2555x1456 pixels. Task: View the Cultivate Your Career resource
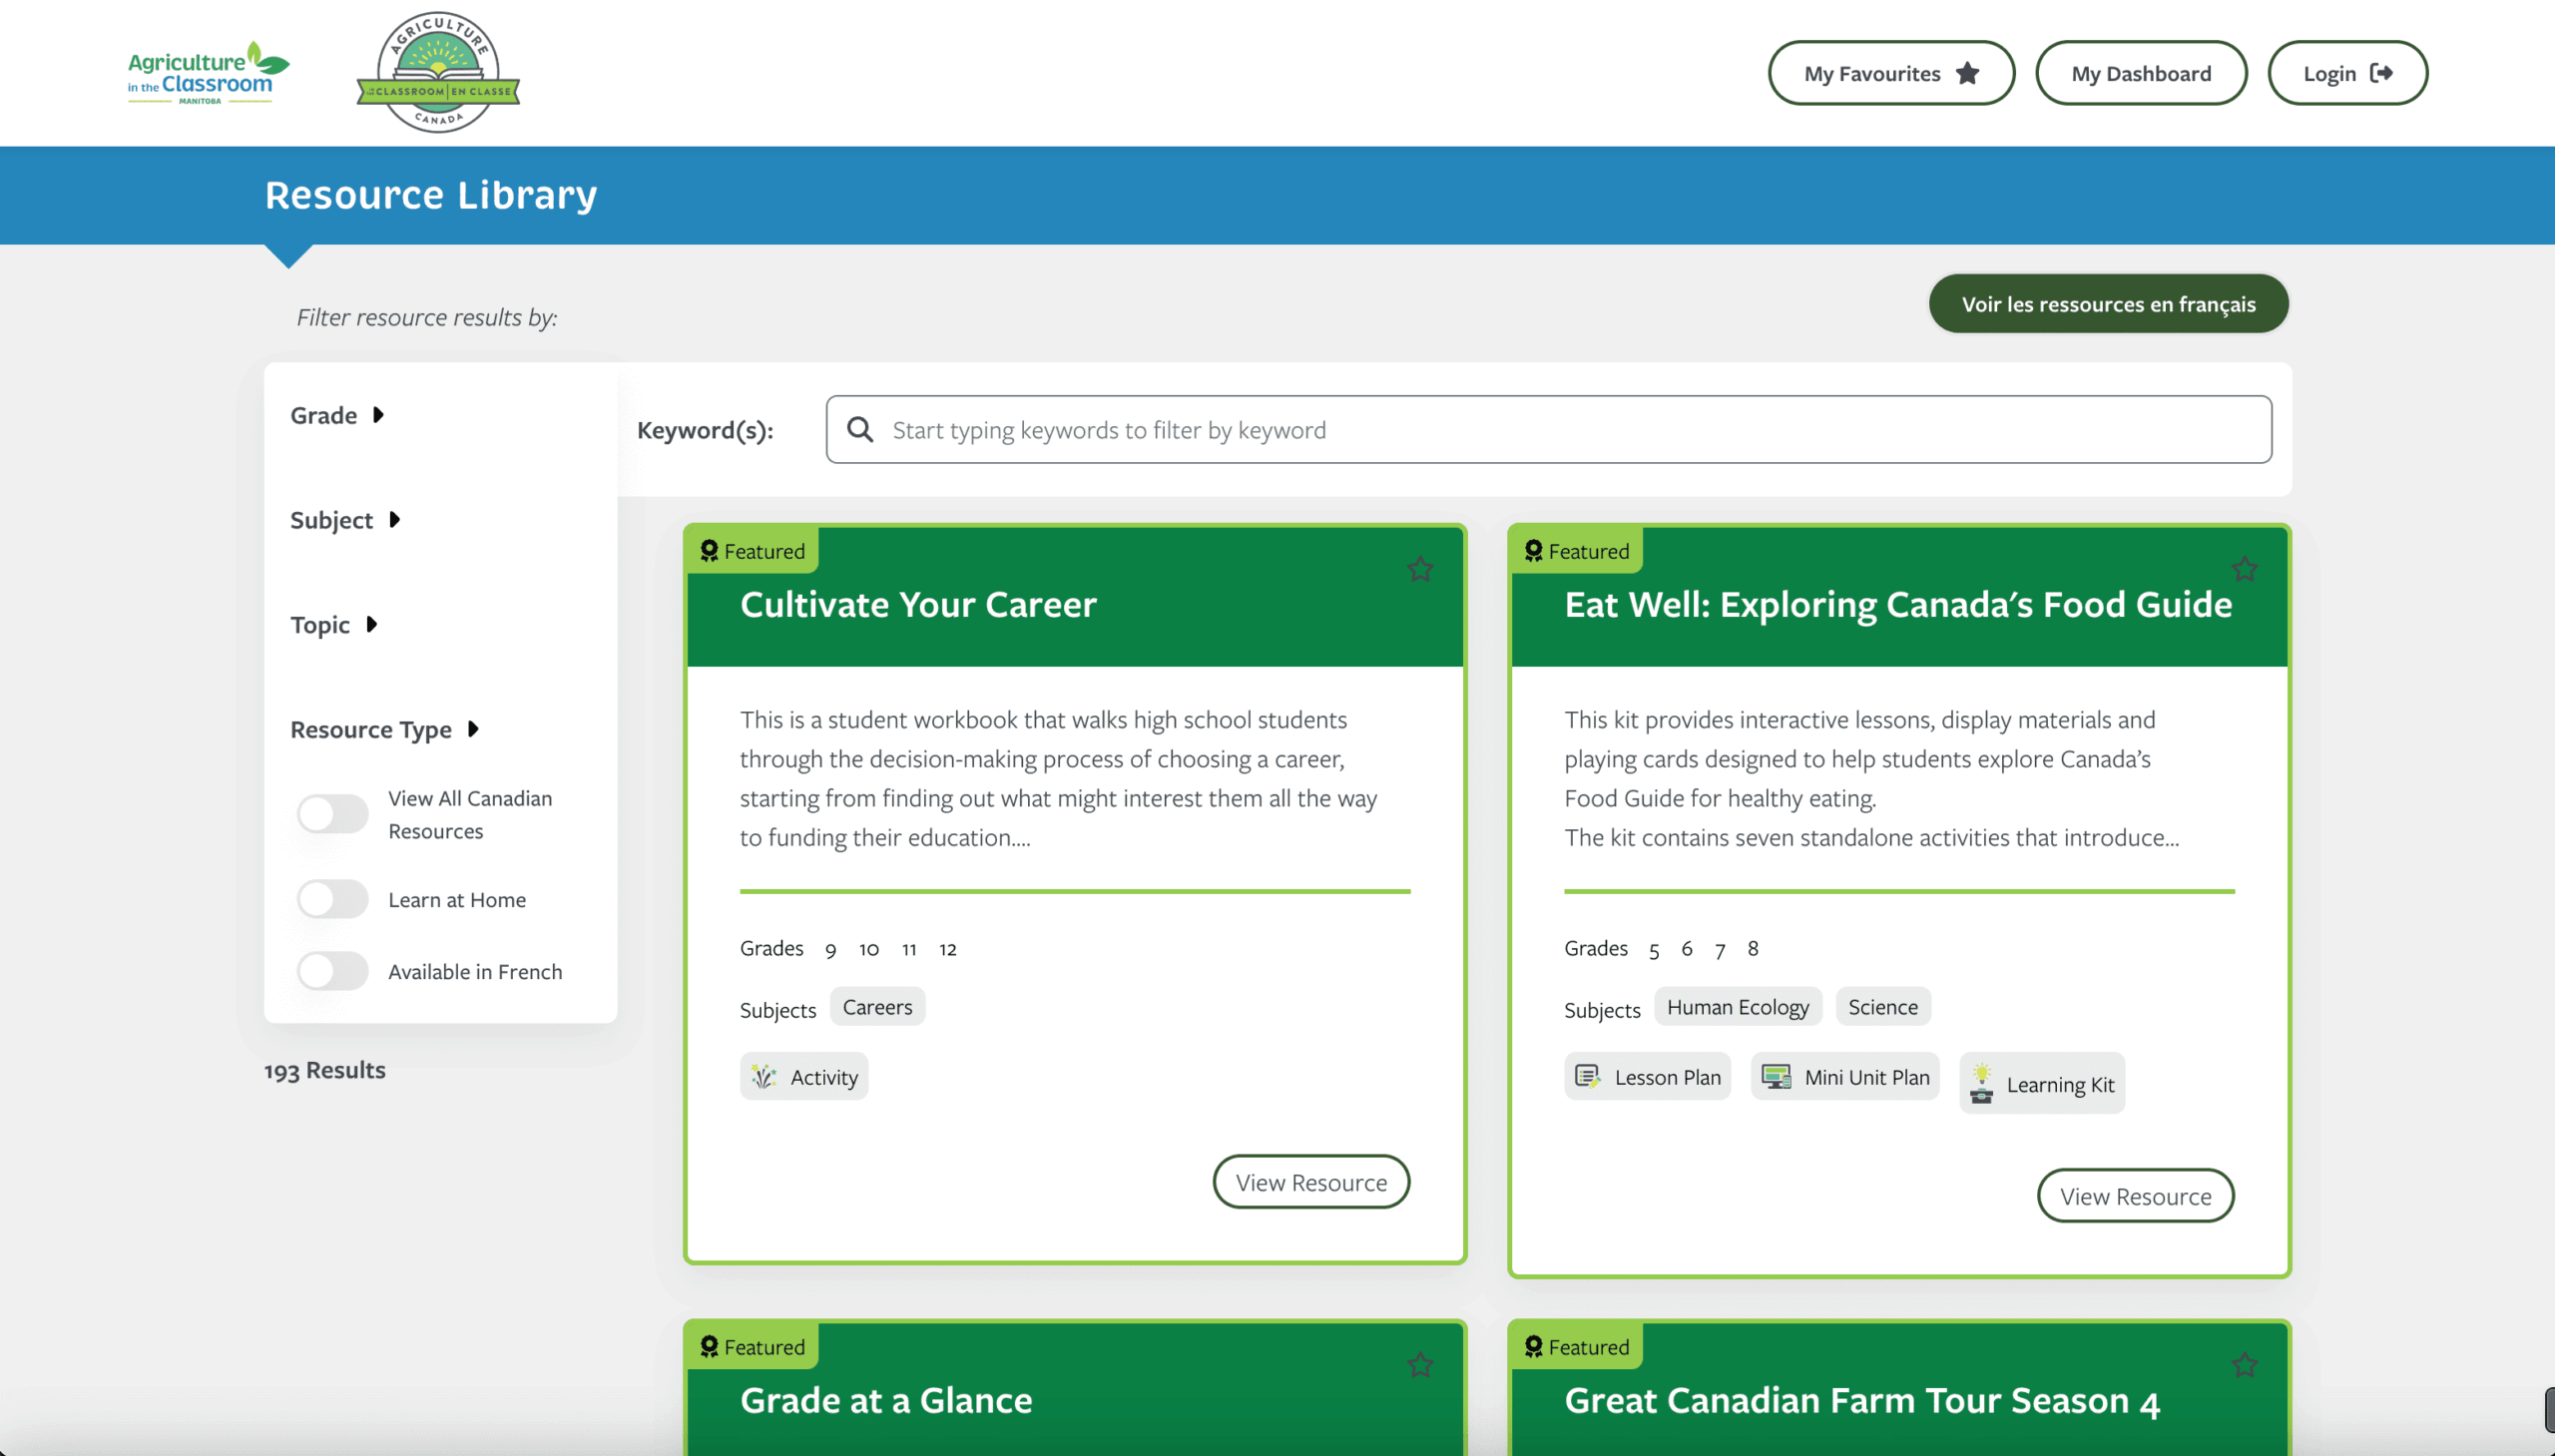[x=1310, y=1182]
